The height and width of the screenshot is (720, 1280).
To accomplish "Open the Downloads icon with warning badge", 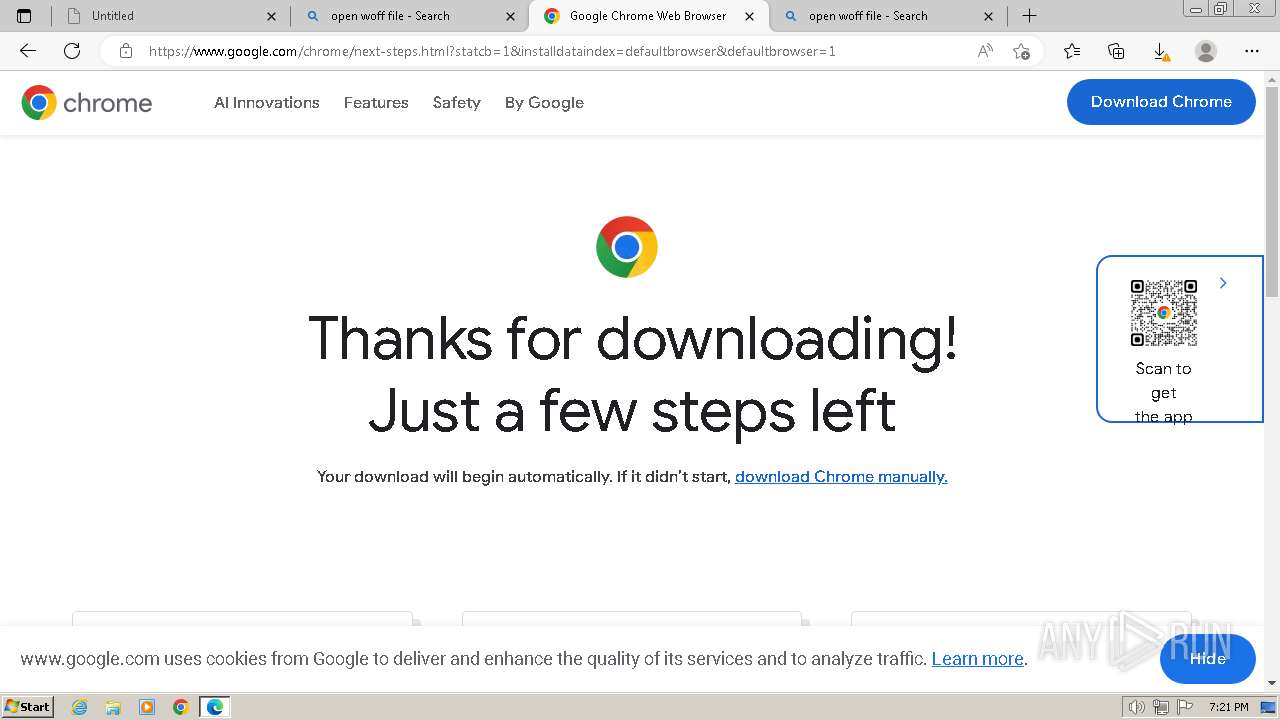I will click(1160, 51).
